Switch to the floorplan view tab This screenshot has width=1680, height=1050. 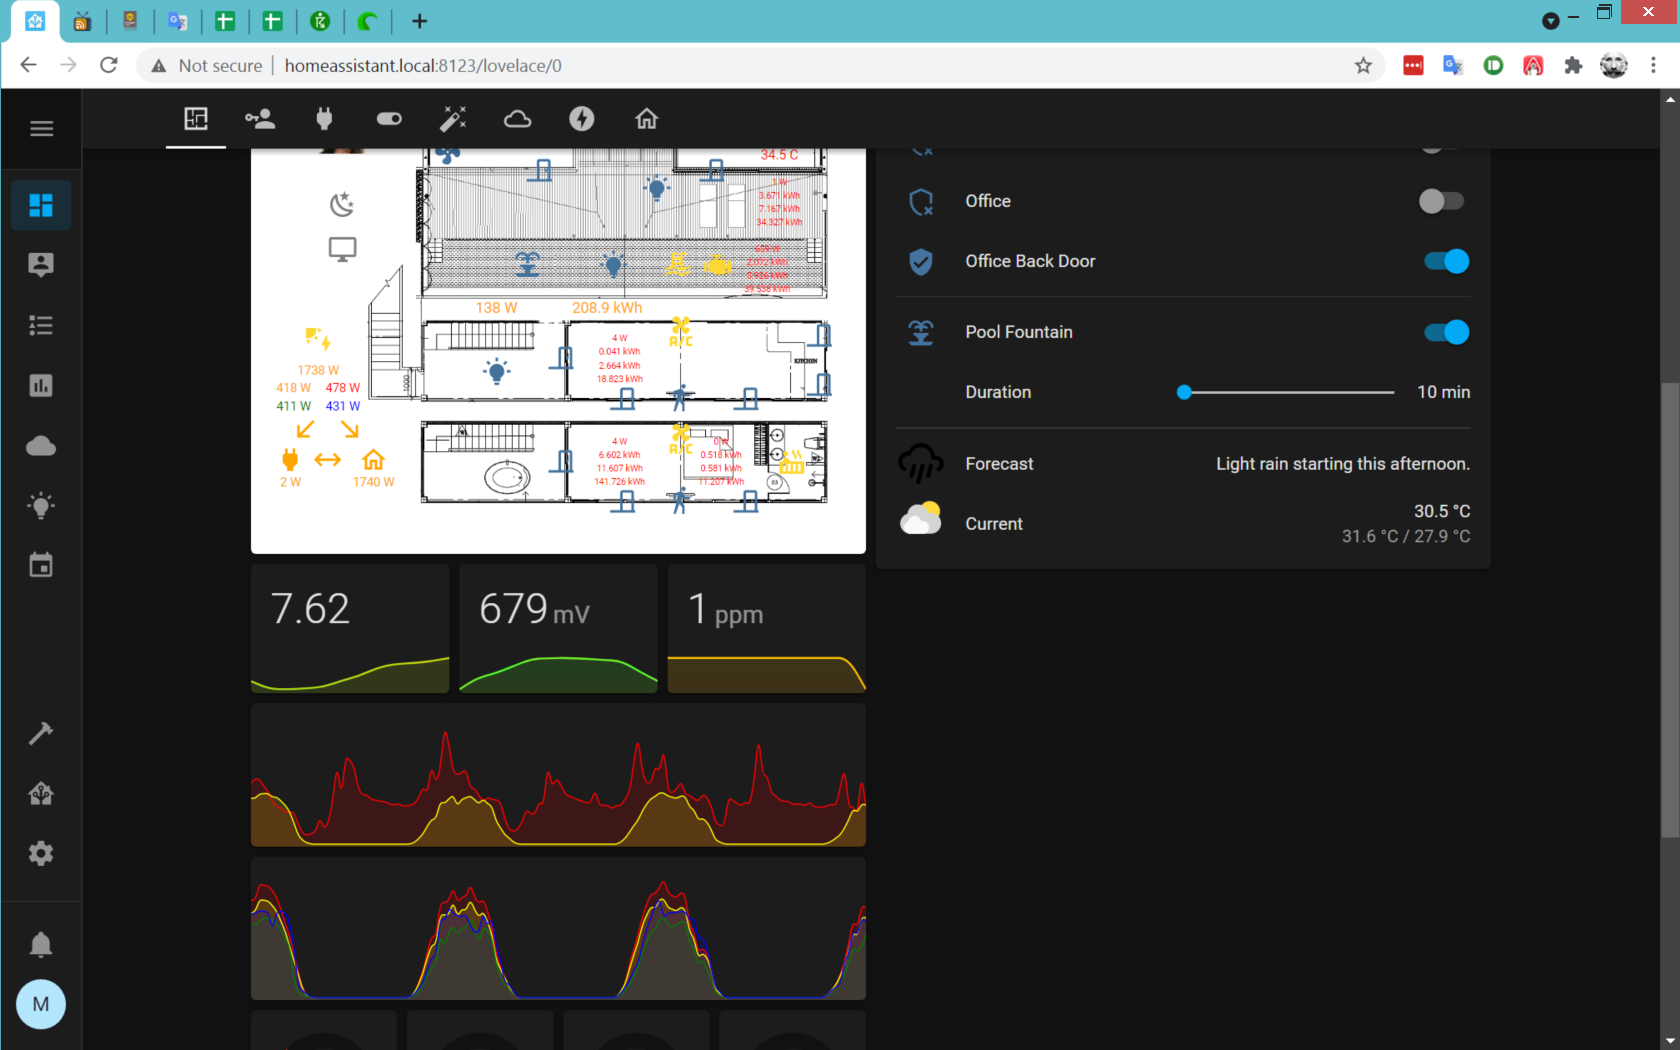click(x=196, y=119)
